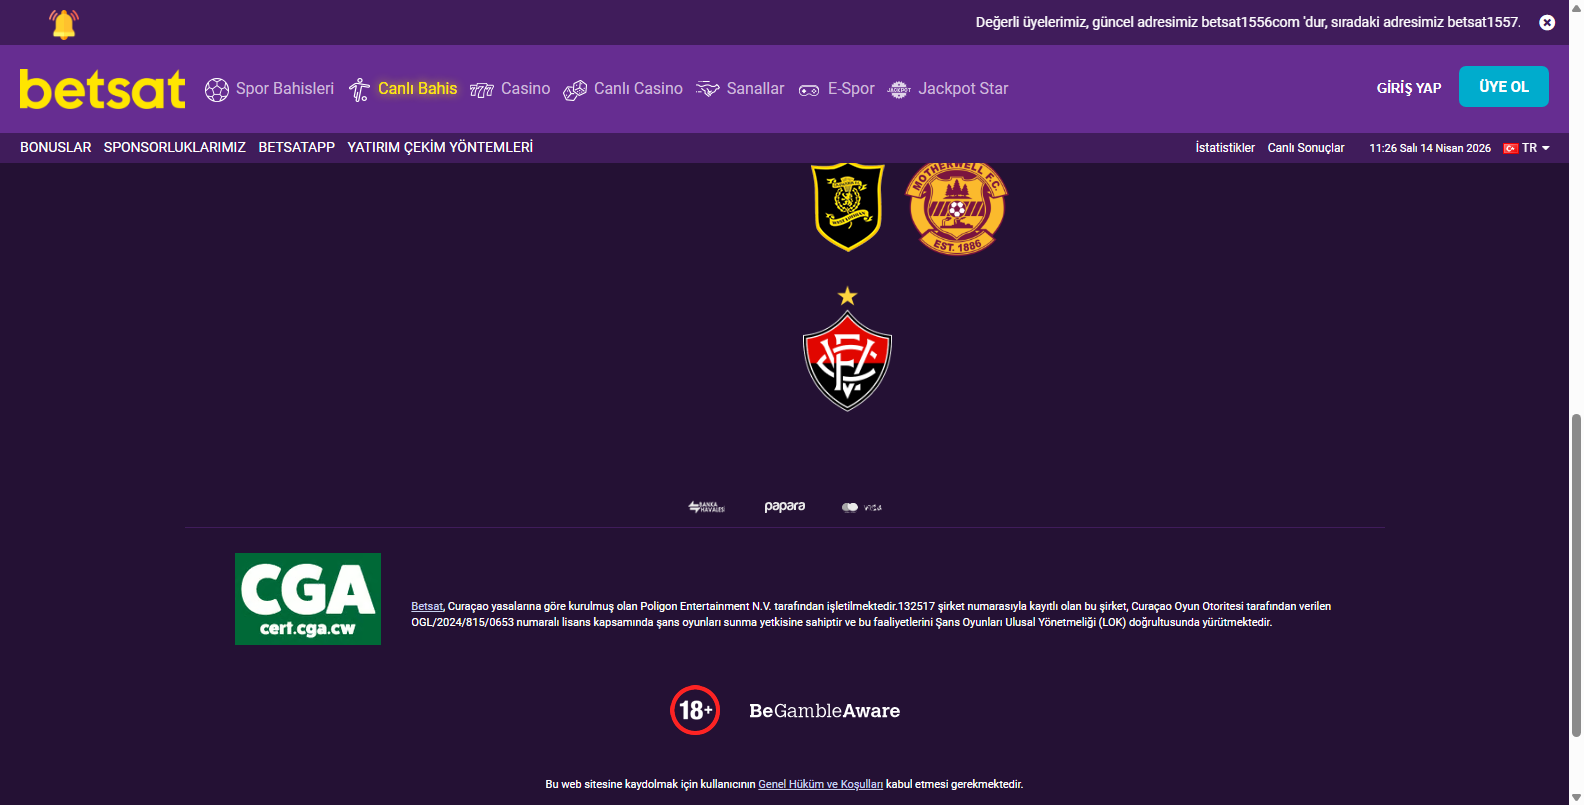
Task: Click GİRİŞ YAP to log in
Action: coord(1409,88)
